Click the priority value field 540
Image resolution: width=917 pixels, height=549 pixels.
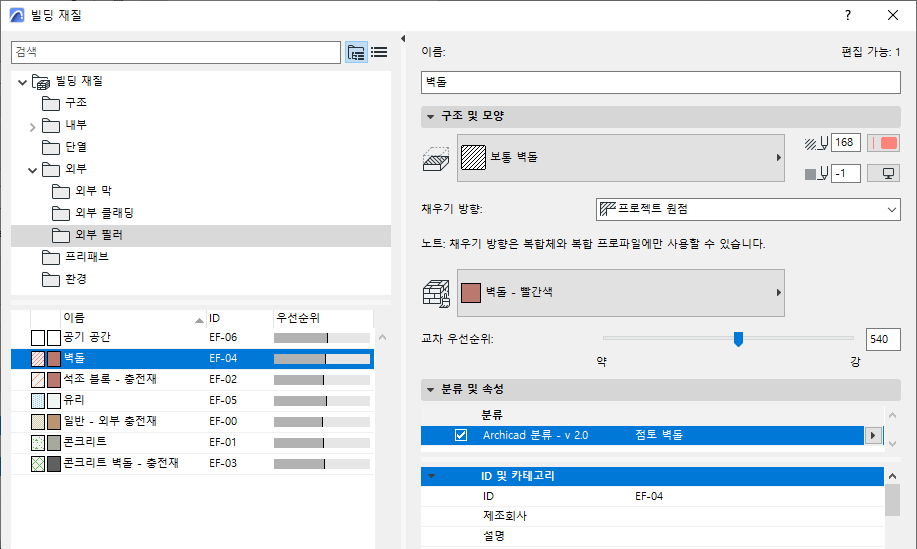pos(883,339)
